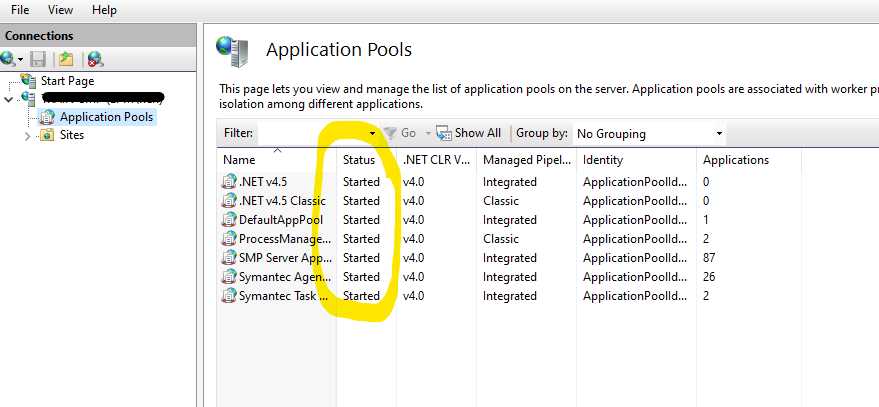This screenshot has height=407, width=879.
Task: Sort list by Status column header
Action: [x=359, y=160]
